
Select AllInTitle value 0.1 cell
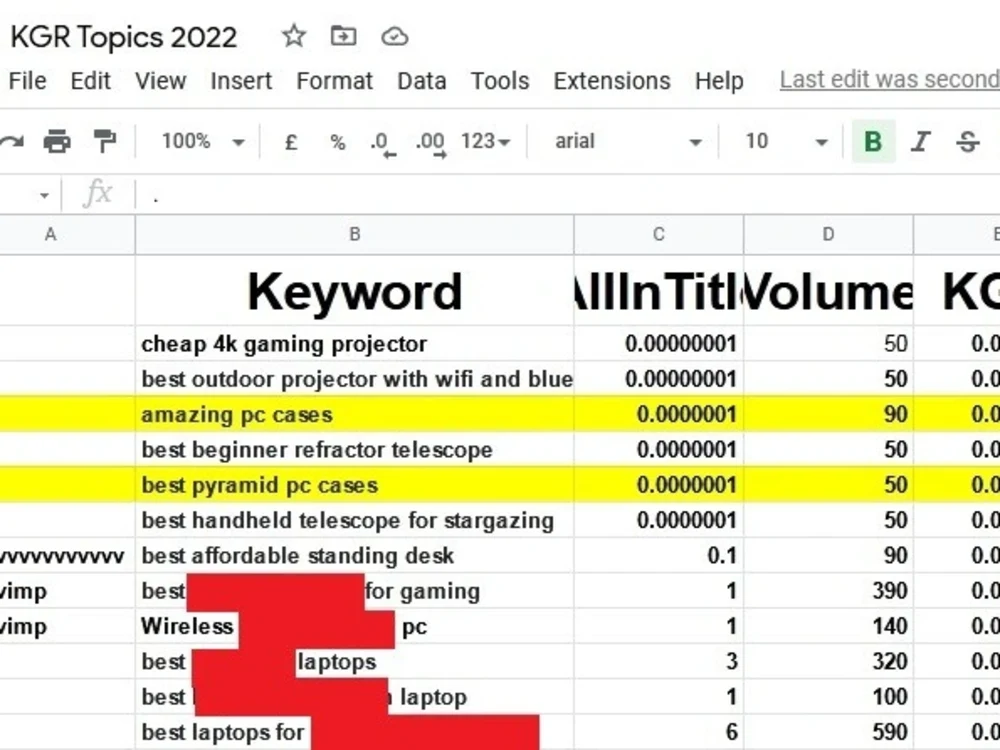tap(659, 555)
